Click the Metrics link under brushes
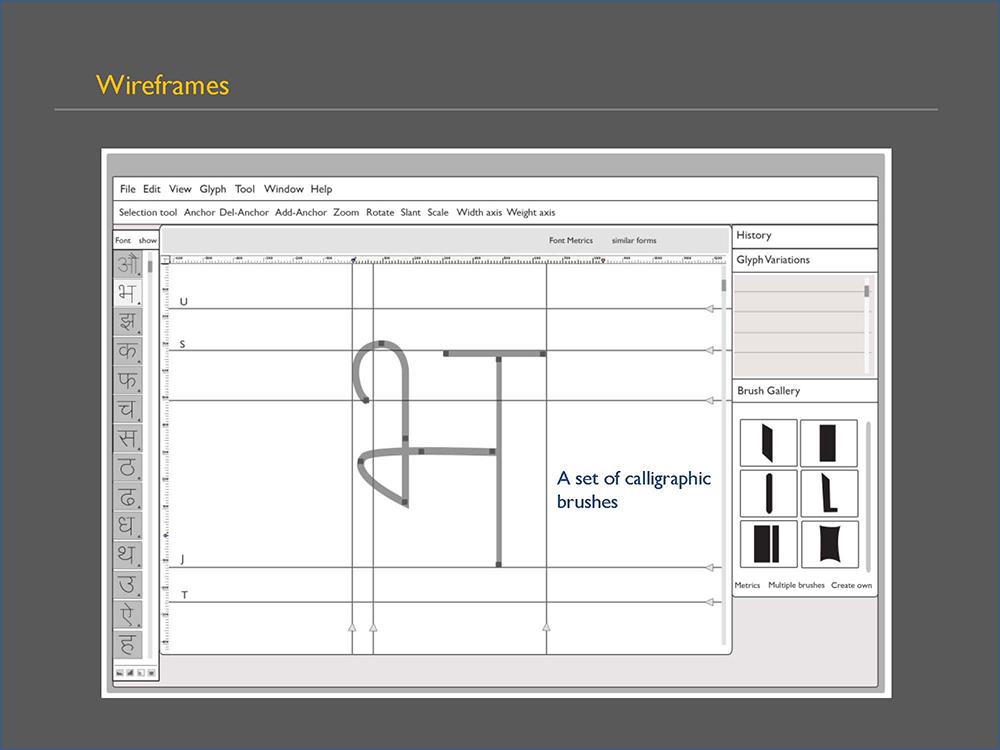The height and width of the screenshot is (750, 1000). [x=747, y=585]
